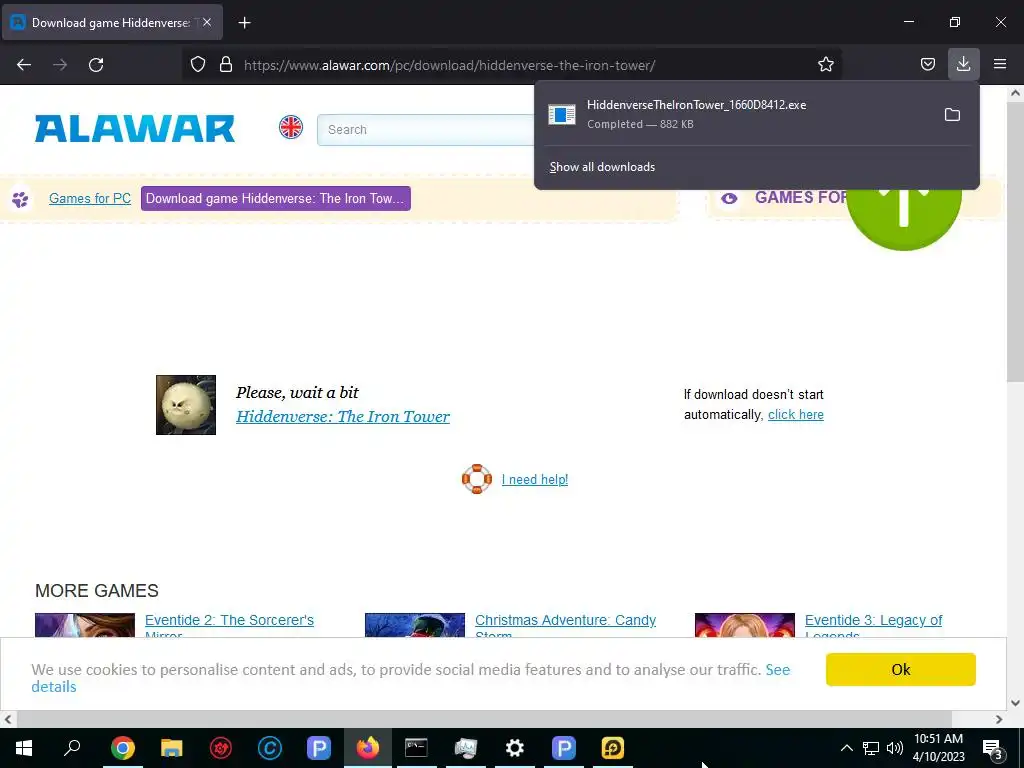Image resolution: width=1024 pixels, height=768 pixels.
Task: Open the command prompt taskbar icon
Action: pyautogui.click(x=417, y=748)
